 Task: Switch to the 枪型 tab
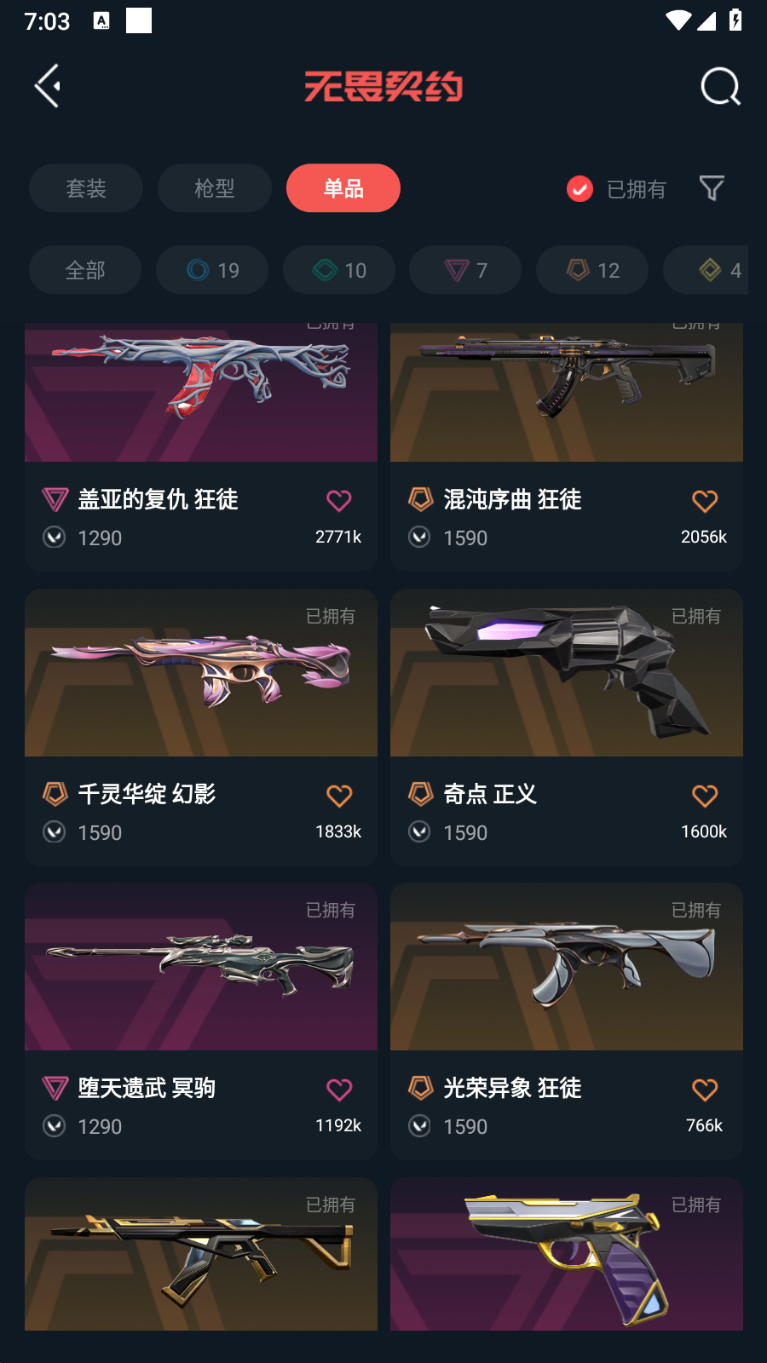[214, 188]
